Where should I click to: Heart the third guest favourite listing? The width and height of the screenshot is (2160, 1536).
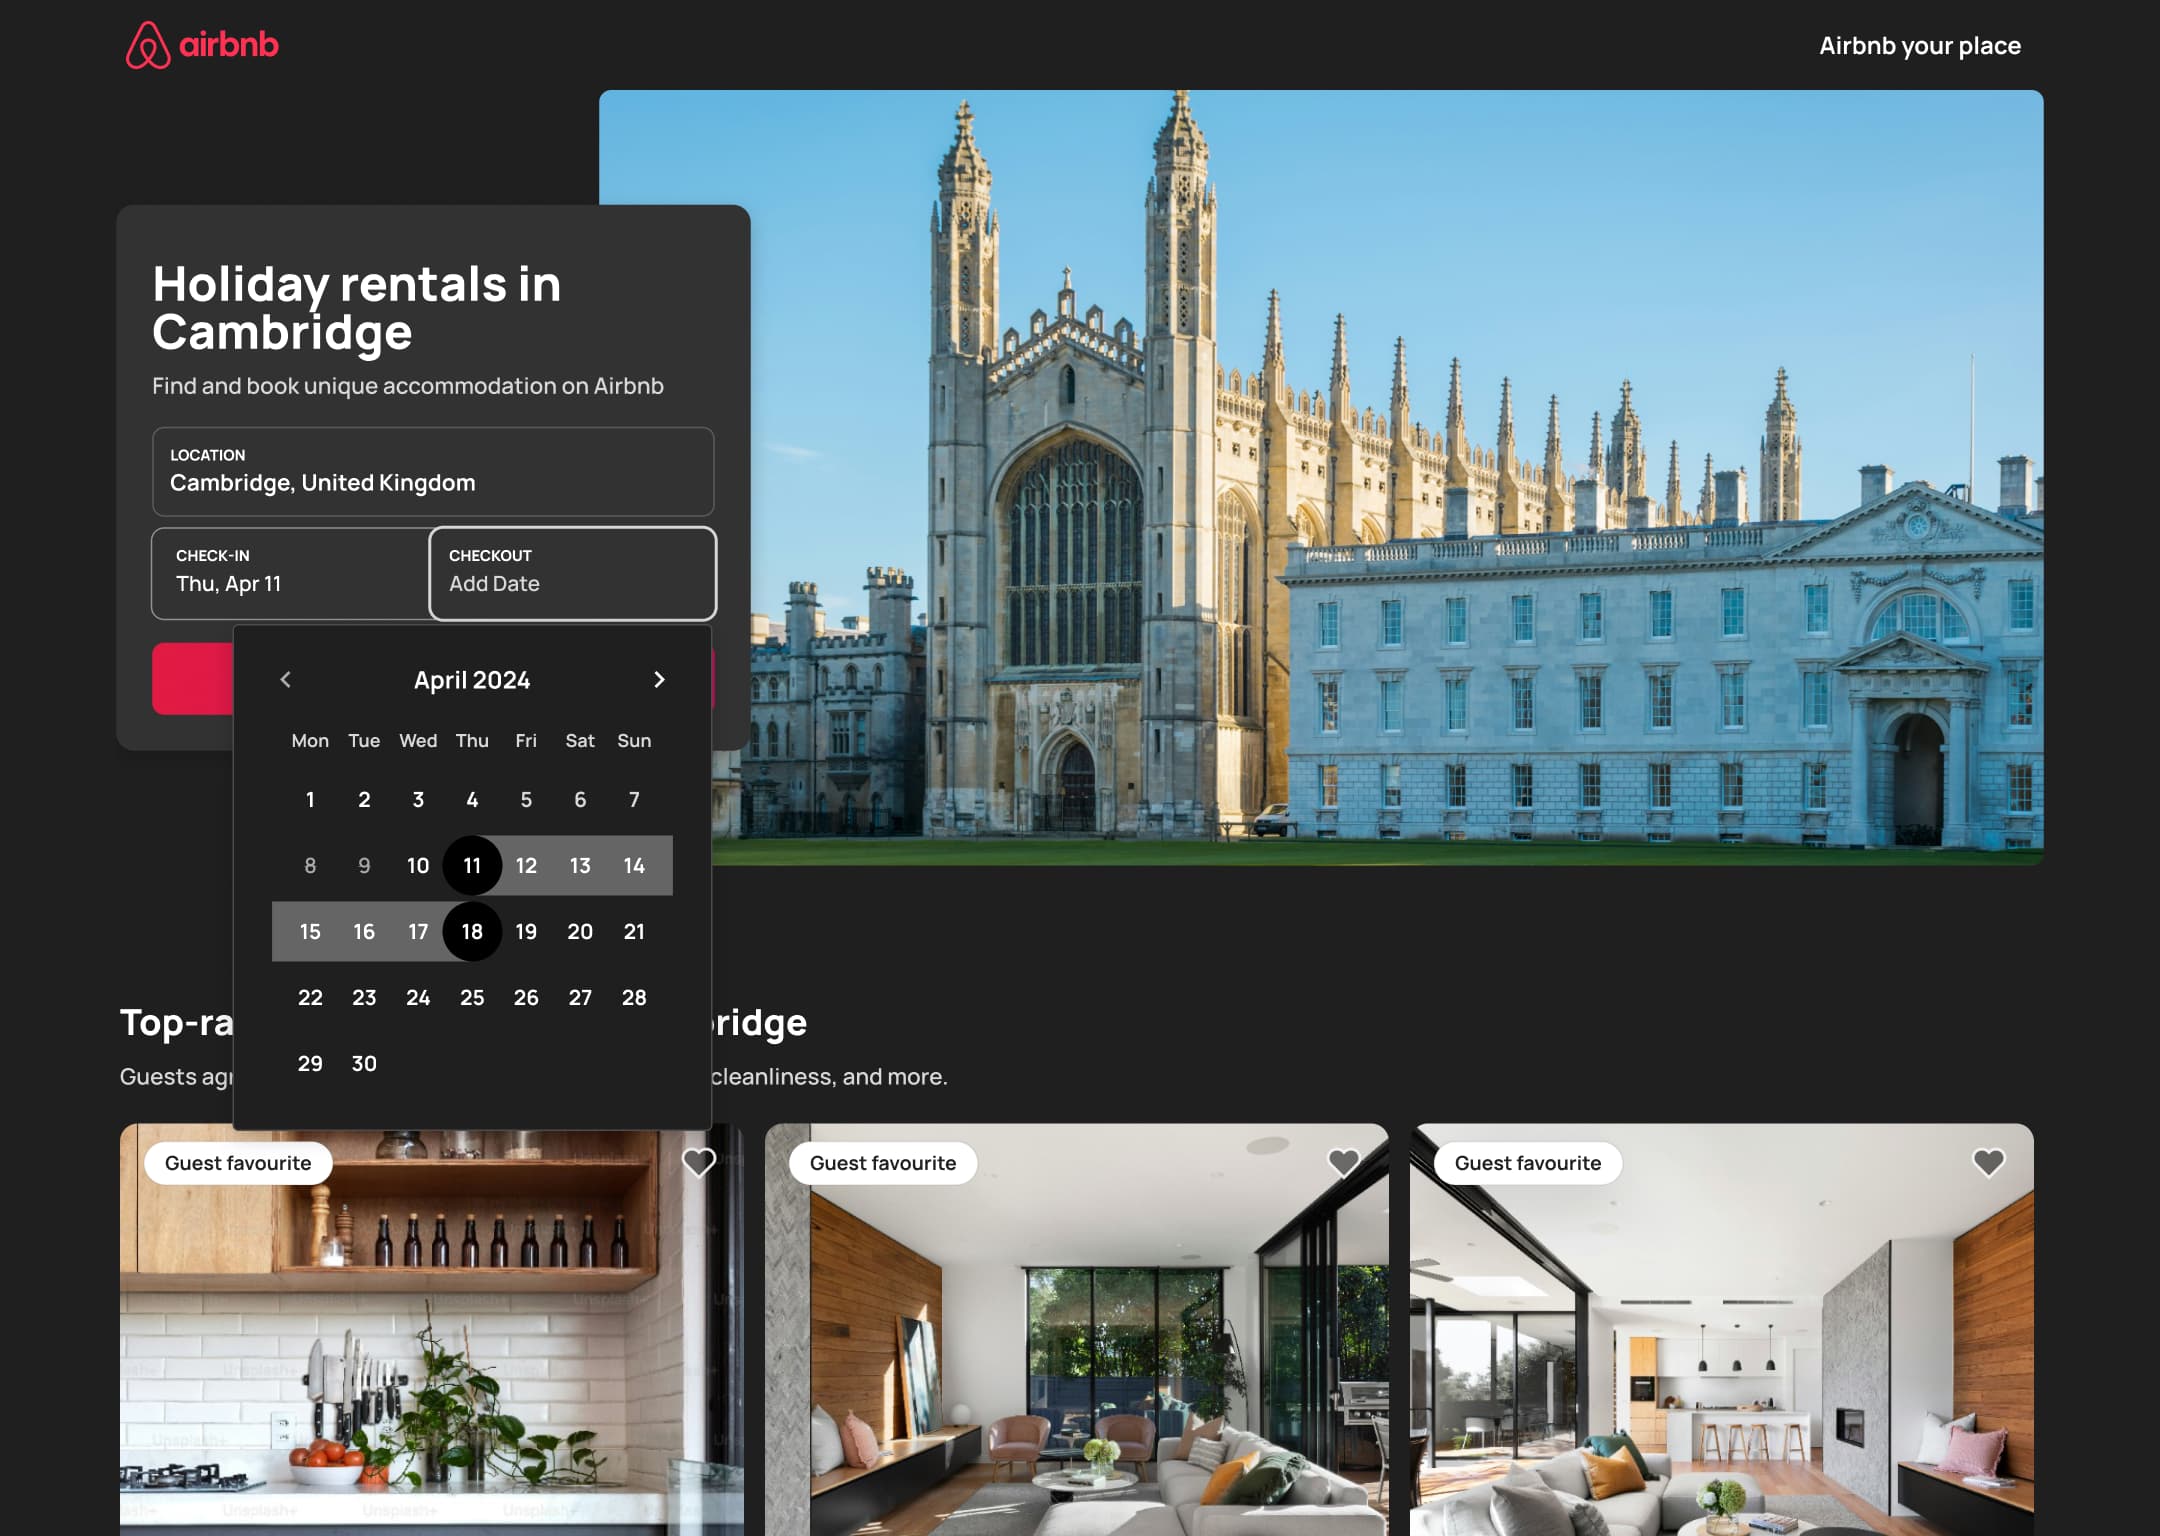[1989, 1162]
